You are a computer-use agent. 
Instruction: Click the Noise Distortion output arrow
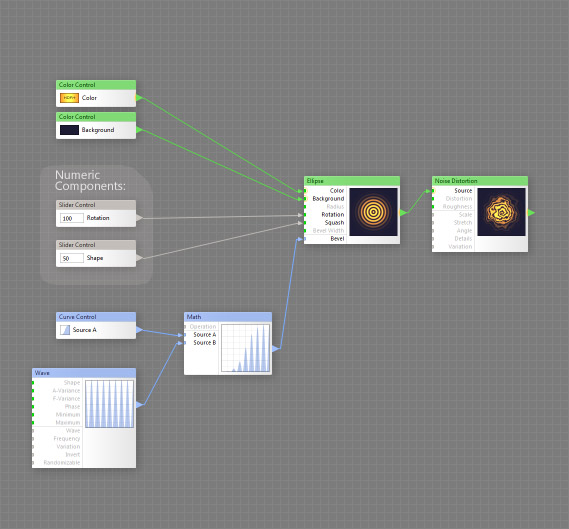(531, 213)
